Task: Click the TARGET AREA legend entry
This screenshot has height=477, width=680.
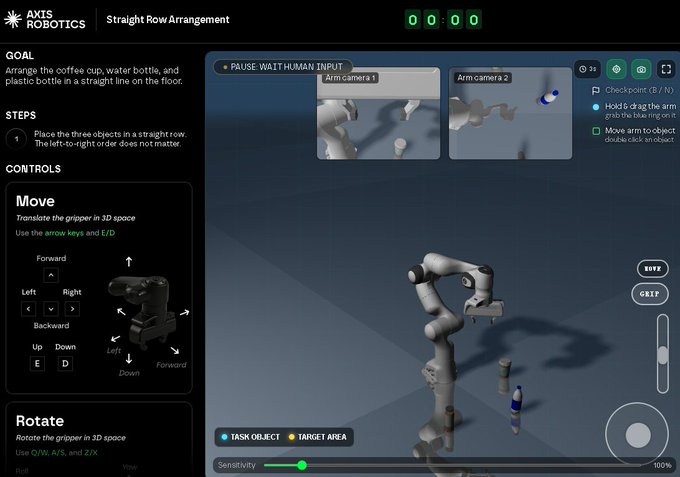Action: click(317, 437)
